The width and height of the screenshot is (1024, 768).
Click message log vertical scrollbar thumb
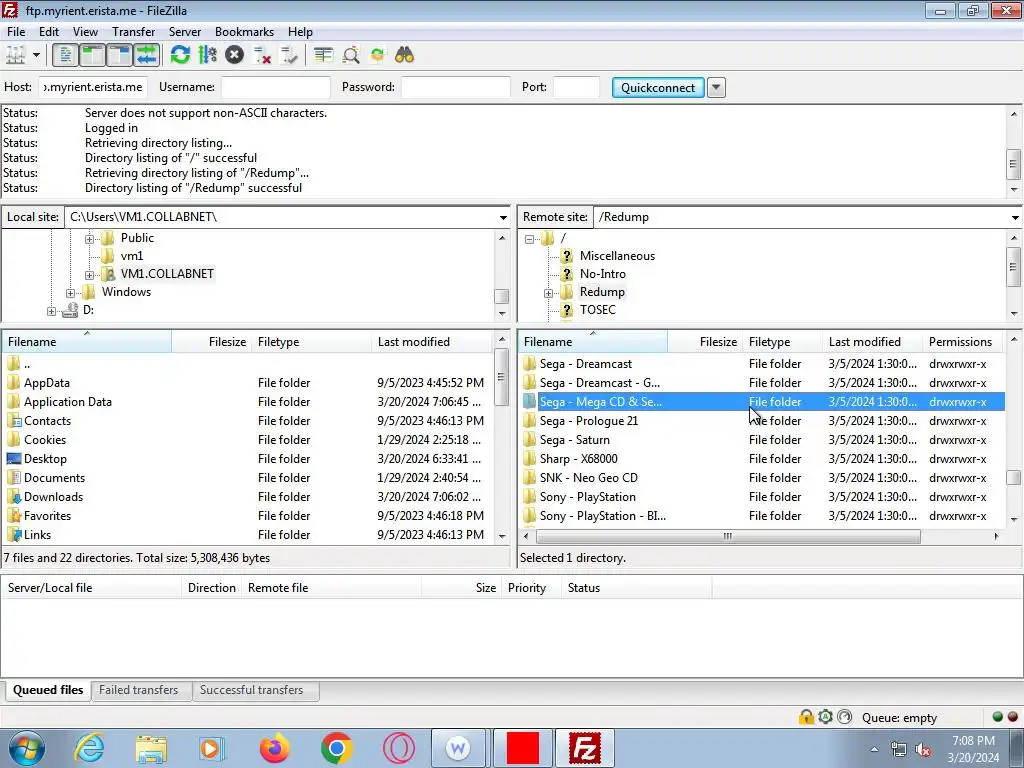(x=1014, y=165)
